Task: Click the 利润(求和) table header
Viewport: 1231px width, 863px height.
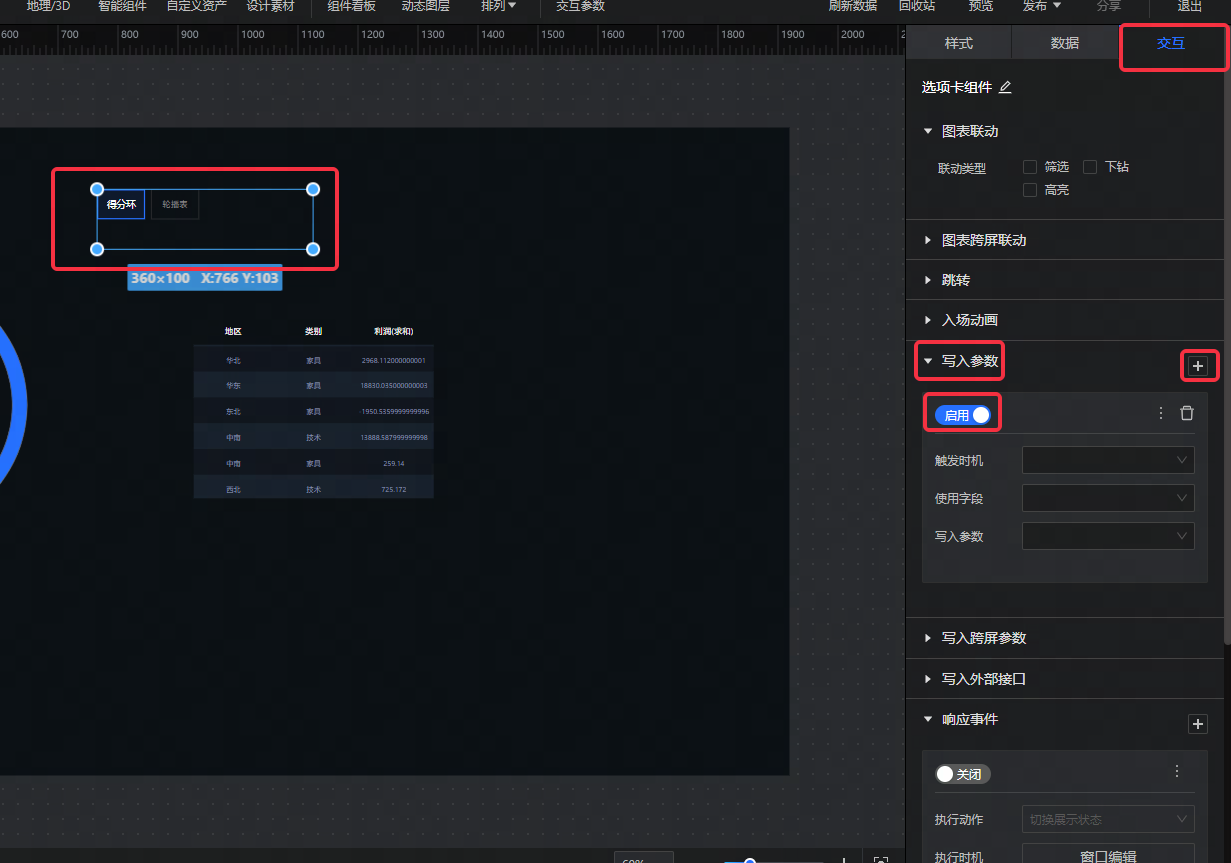Action: point(393,331)
